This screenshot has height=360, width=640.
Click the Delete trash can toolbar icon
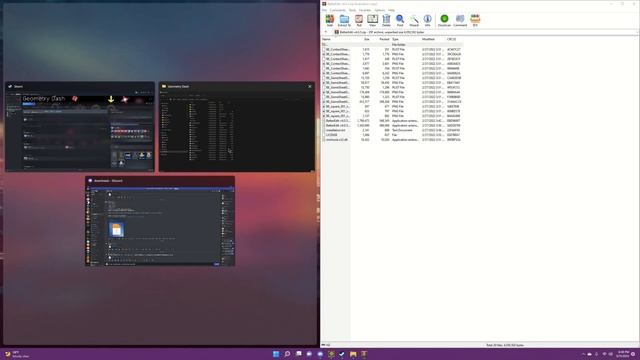pyautogui.click(x=386, y=20)
